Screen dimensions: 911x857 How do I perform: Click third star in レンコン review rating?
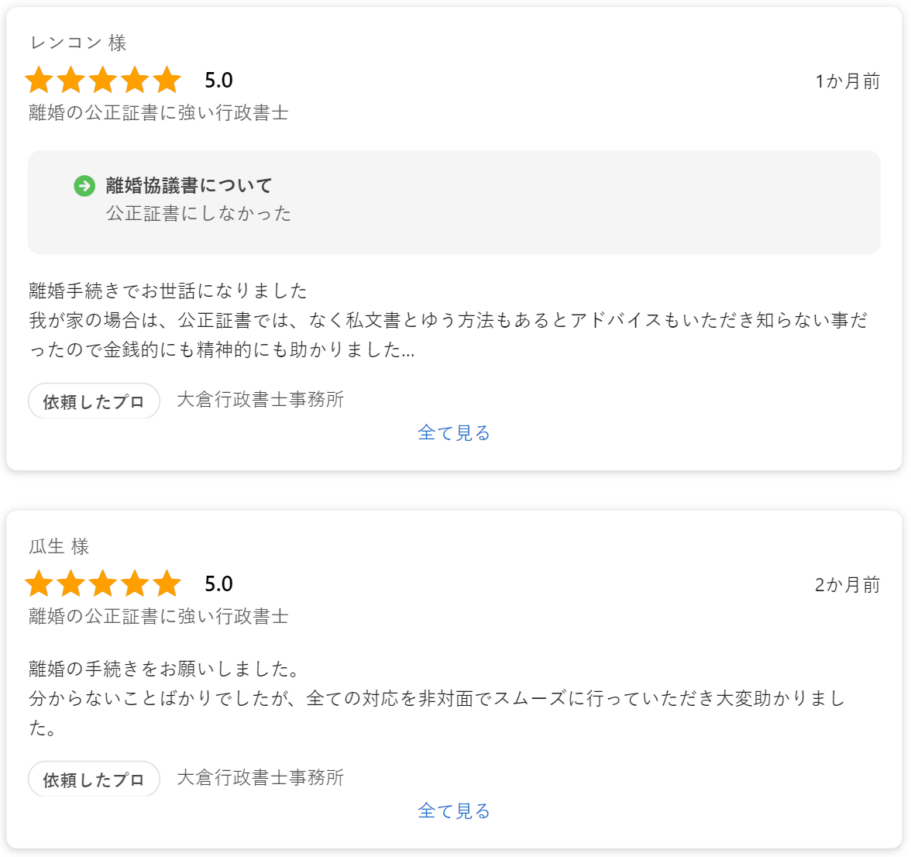click(103, 80)
